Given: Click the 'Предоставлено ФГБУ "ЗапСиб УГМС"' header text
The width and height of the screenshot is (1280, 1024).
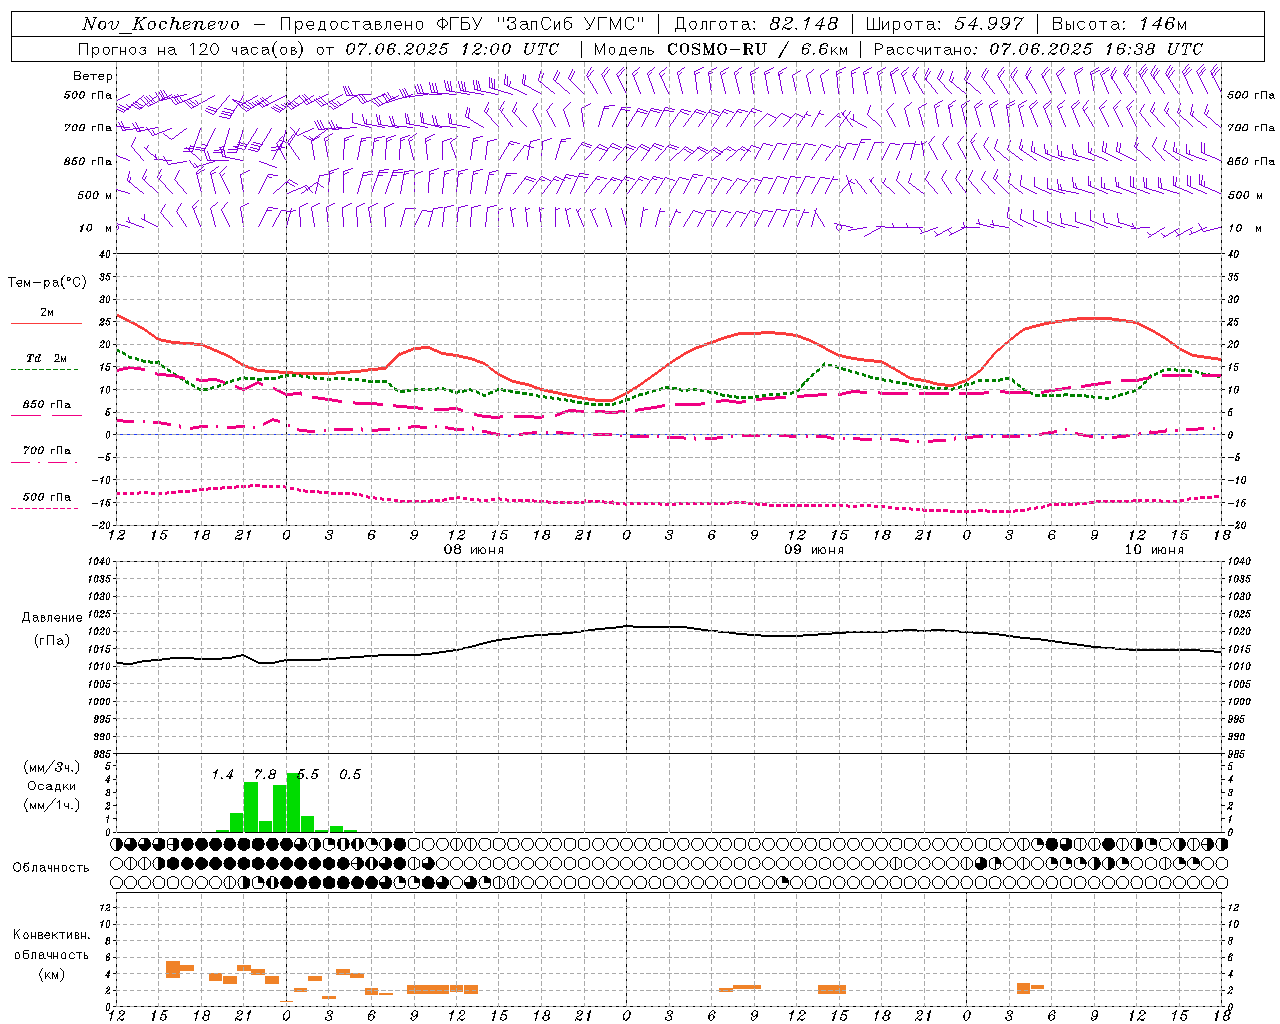Looking at the screenshot, I should click(462, 24).
